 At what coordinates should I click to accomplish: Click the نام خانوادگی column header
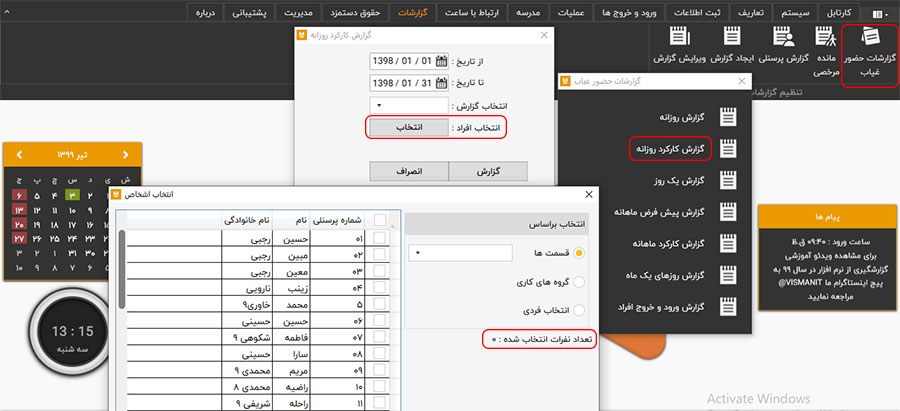coord(247,219)
